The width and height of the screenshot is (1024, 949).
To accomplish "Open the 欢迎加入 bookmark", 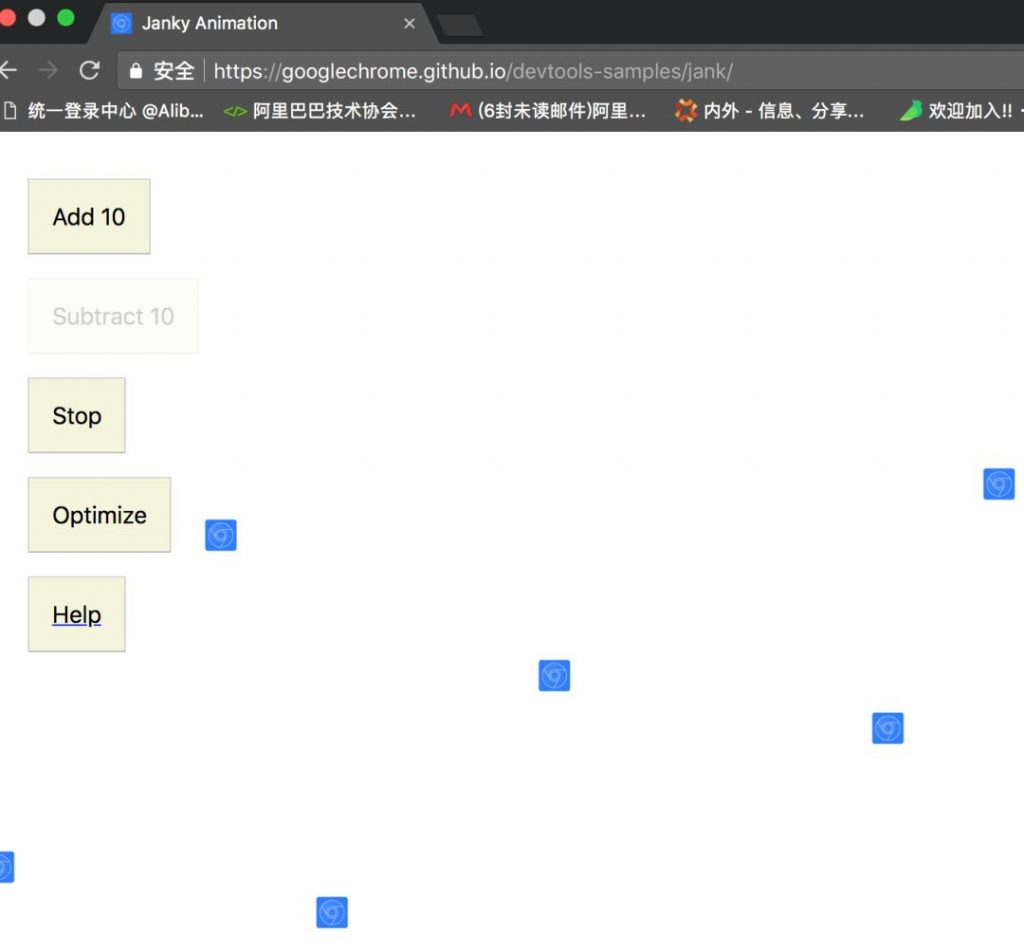I will point(957,111).
